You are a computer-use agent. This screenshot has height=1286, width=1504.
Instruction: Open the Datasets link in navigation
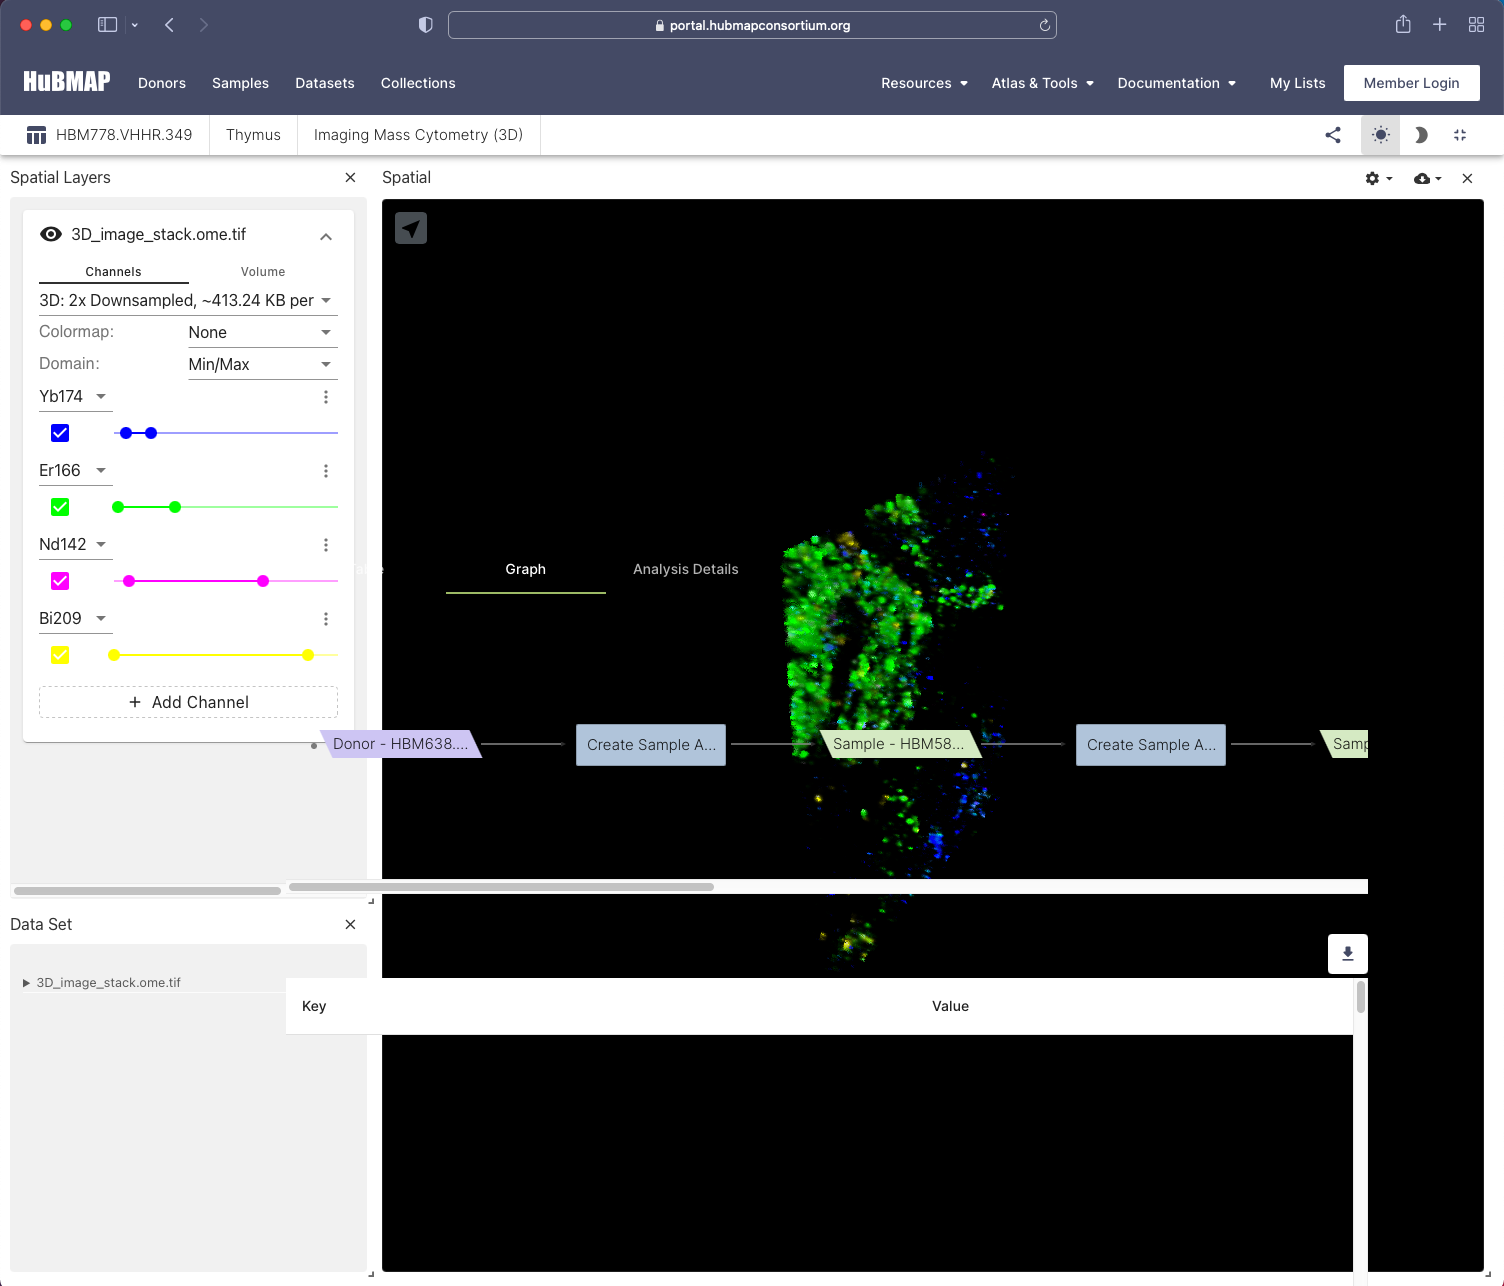[x=325, y=83]
